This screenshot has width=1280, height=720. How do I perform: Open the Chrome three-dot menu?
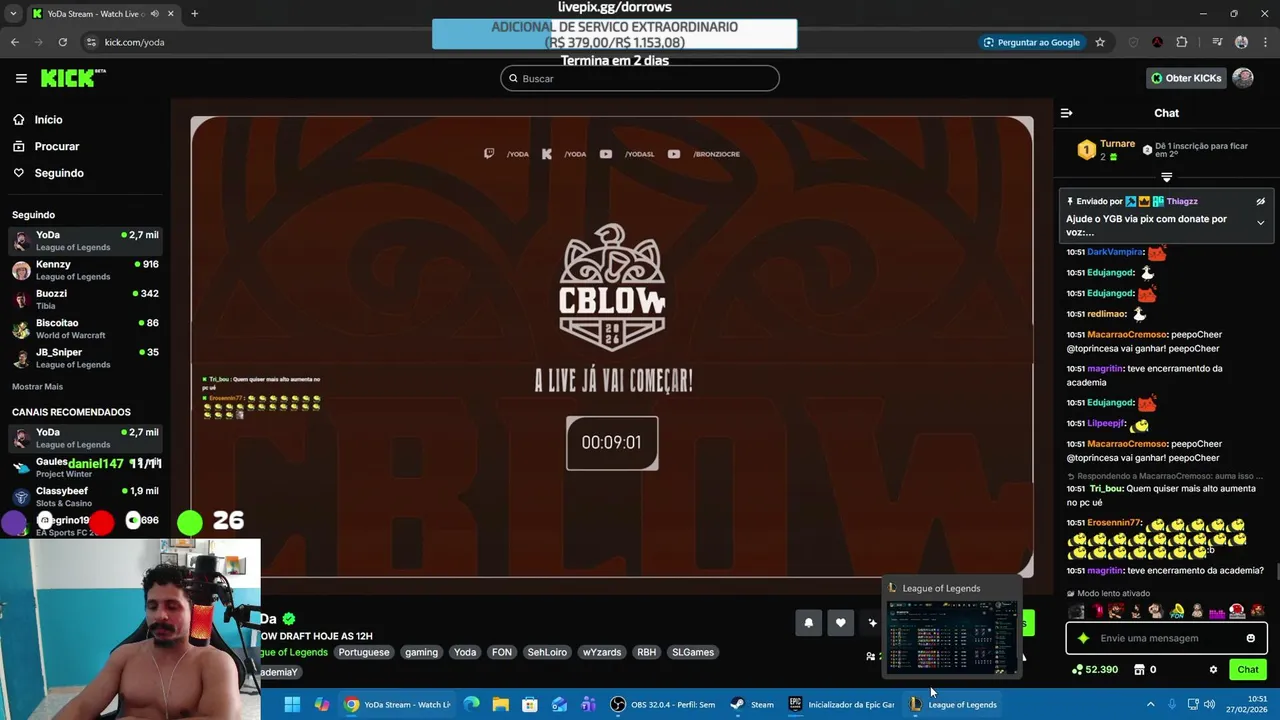pos(1264,42)
